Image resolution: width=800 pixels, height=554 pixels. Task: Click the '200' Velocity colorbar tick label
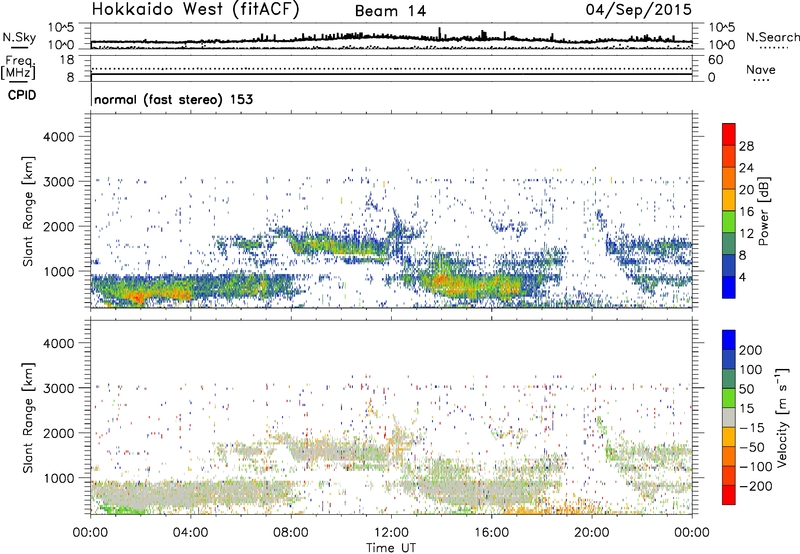click(x=751, y=350)
